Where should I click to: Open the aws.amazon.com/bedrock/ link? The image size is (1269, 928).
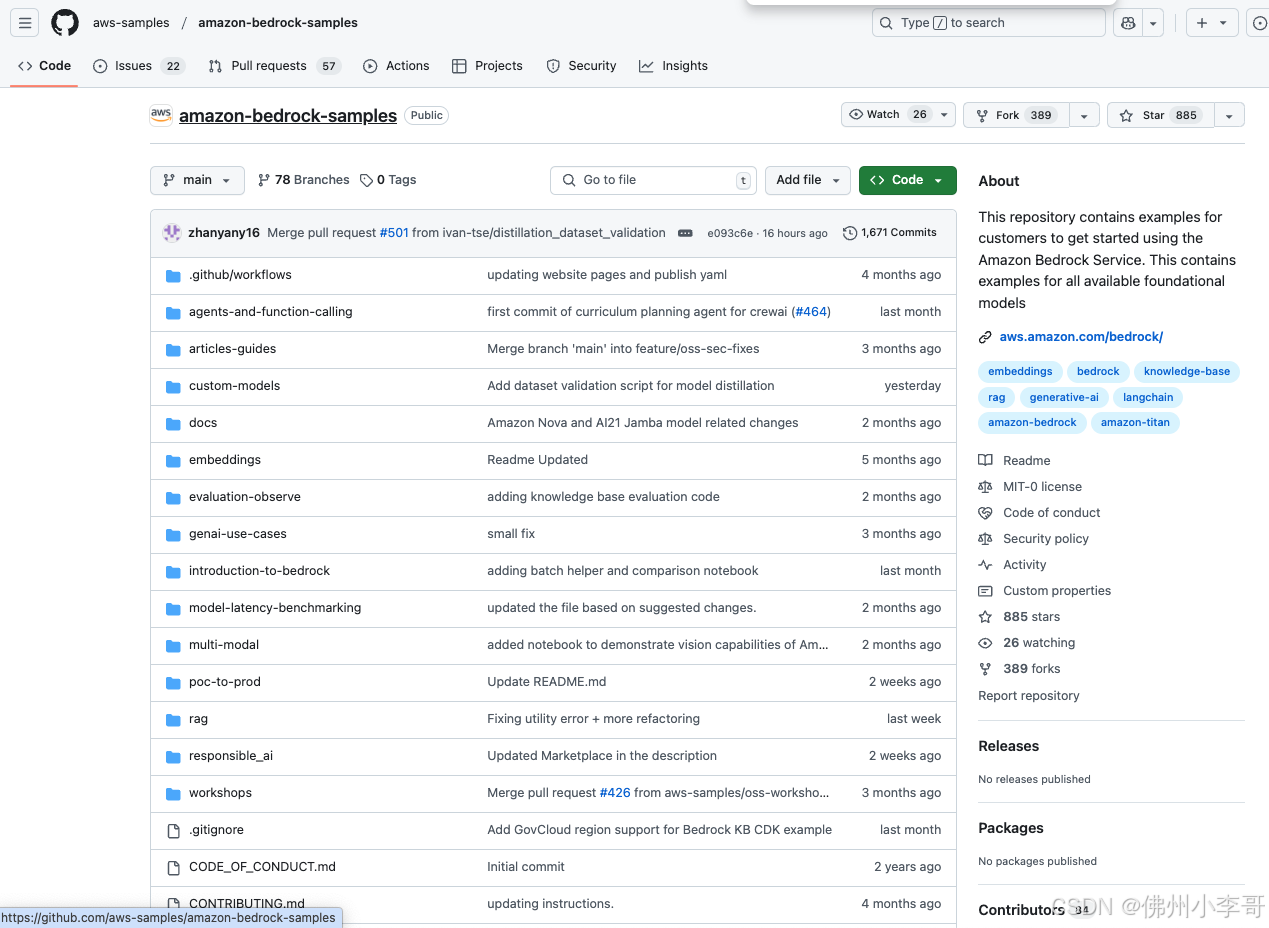[1081, 337]
